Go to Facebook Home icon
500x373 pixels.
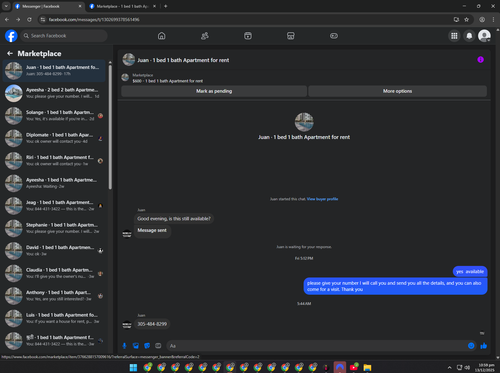pyautogui.click(x=161, y=36)
